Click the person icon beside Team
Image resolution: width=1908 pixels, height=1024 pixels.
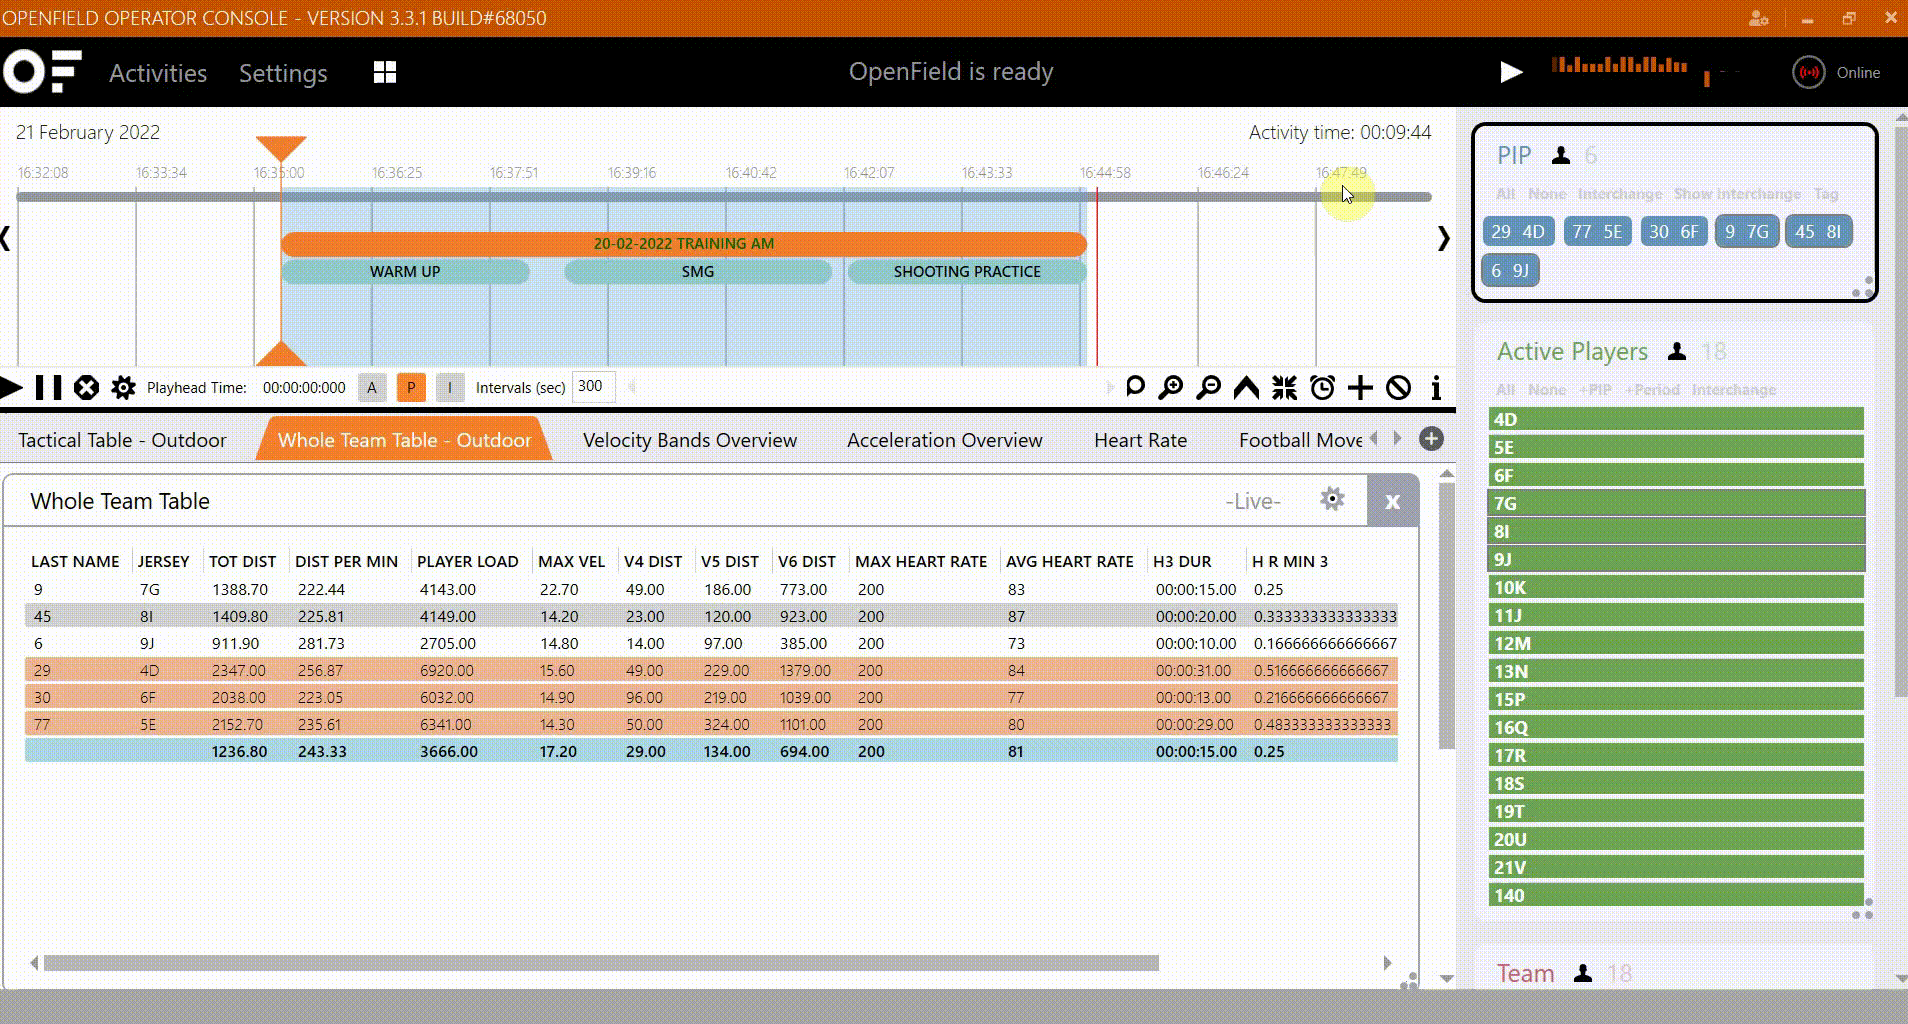coord(1583,973)
